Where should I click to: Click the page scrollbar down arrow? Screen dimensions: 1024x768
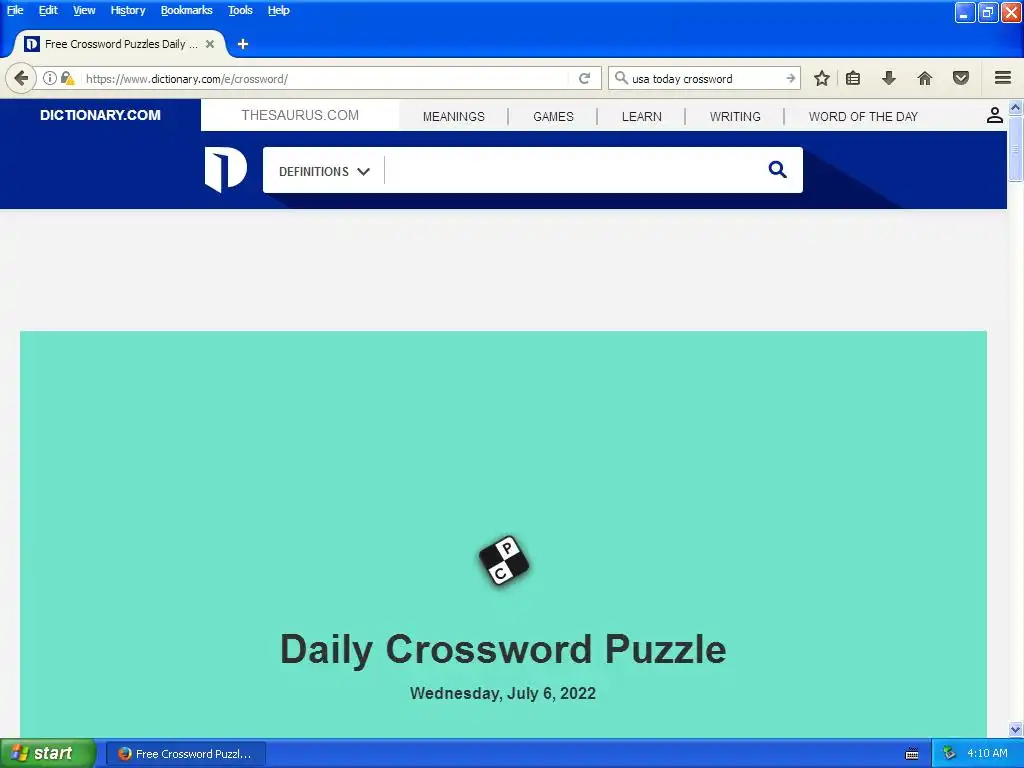[x=1015, y=729]
